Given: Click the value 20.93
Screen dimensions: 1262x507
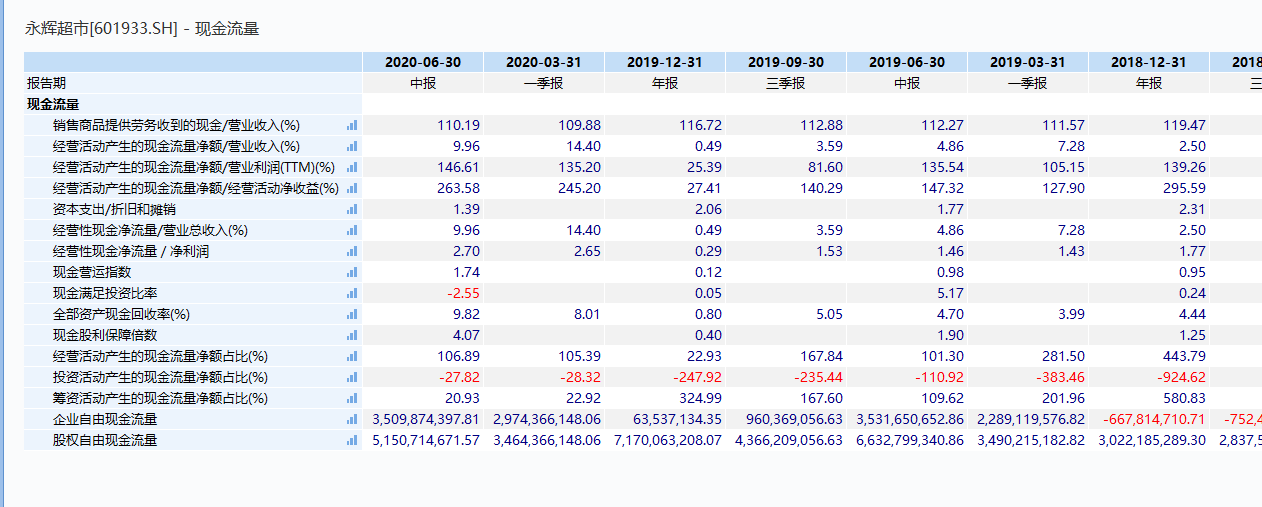Looking at the screenshot, I should 463,398.
